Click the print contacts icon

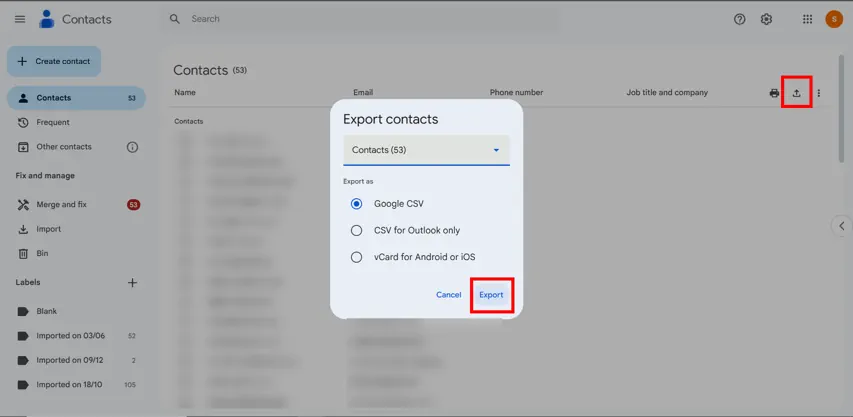click(774, 93)
